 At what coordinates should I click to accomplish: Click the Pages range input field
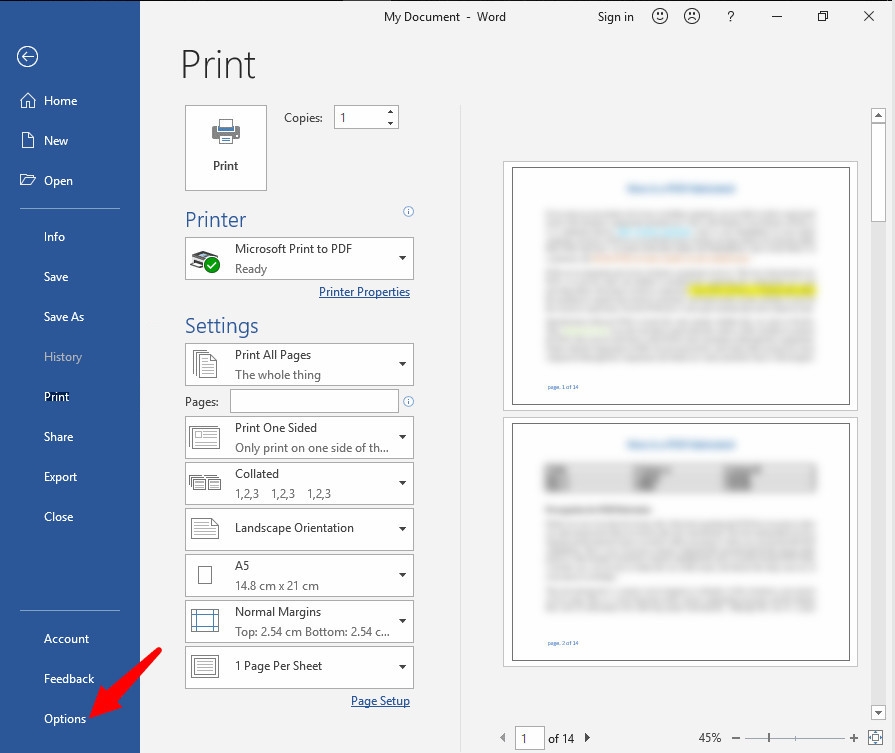(x=314, y=401)
